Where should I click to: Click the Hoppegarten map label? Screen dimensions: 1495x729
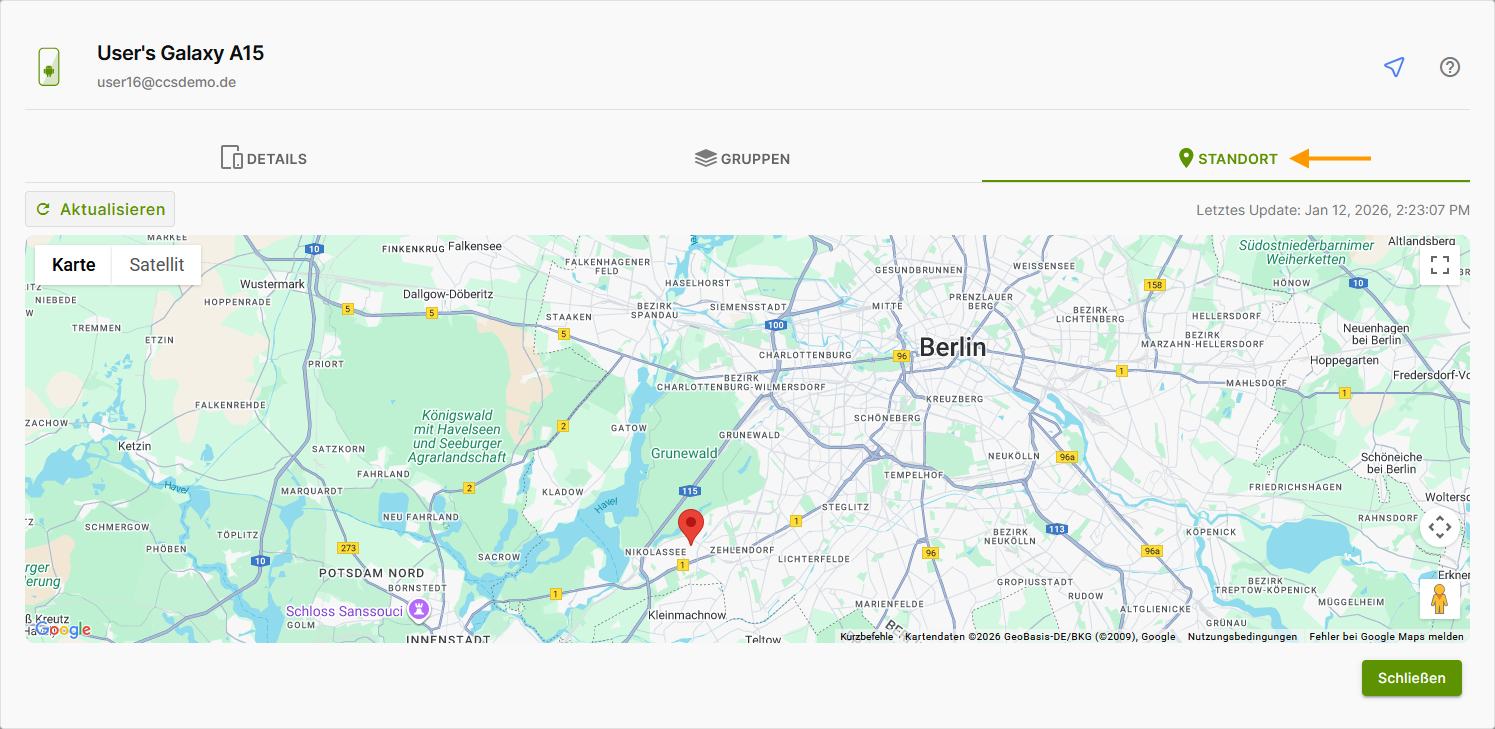[x=1344, y=360]
